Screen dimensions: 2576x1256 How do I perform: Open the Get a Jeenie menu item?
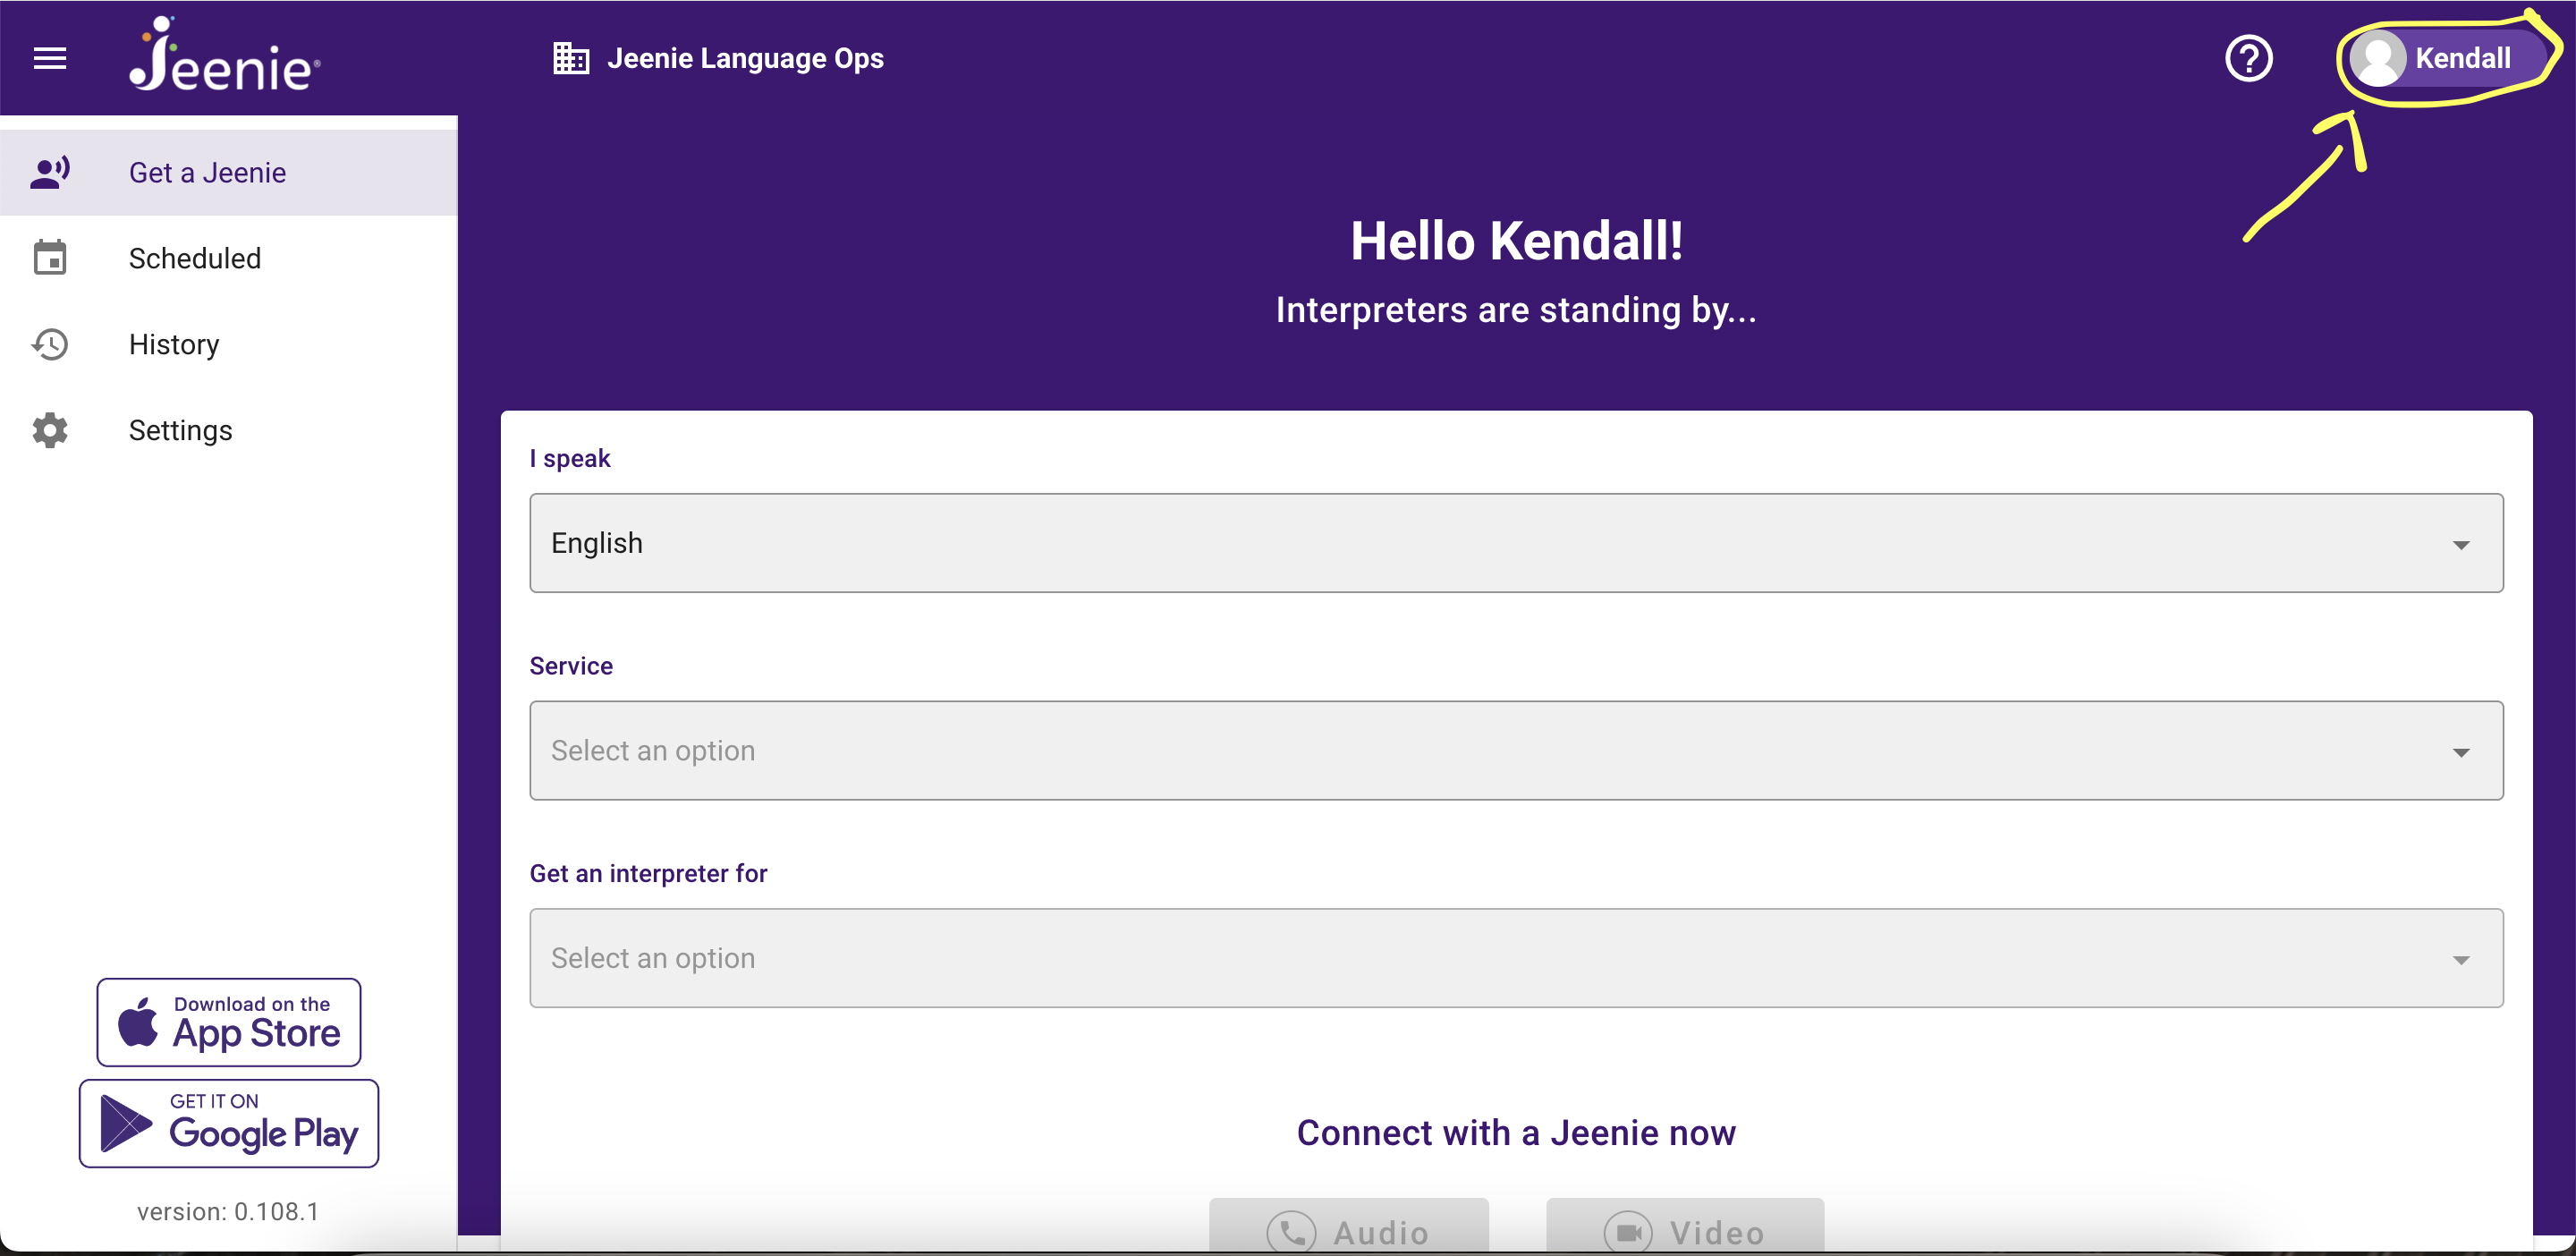point(229,172)
